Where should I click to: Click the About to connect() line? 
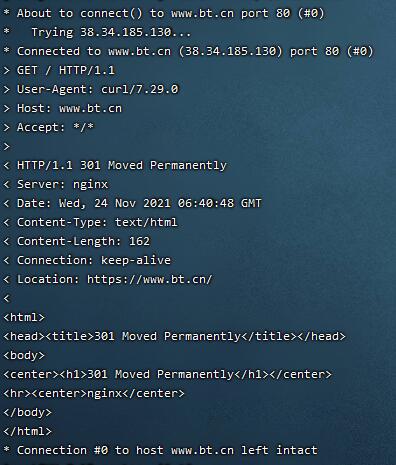point(170,13)
